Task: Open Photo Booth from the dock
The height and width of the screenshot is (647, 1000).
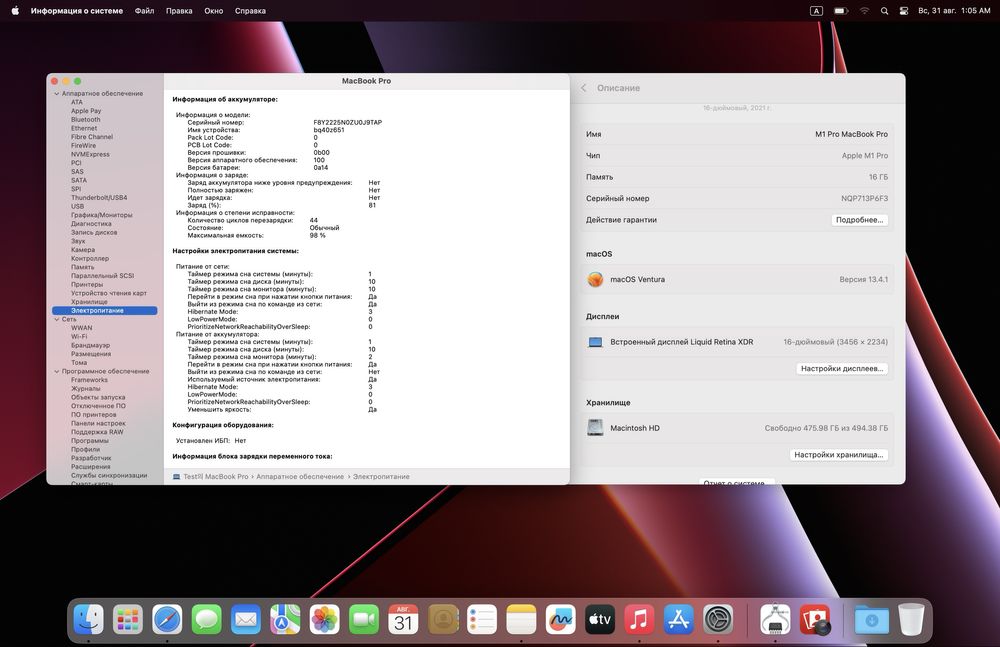Action: tap(816, 620)
